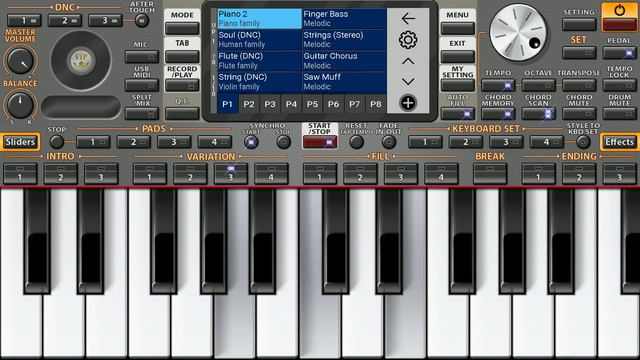Screen dimensions: 640x360
Task: Turn the large data dial
Action: tap(518, 33)
